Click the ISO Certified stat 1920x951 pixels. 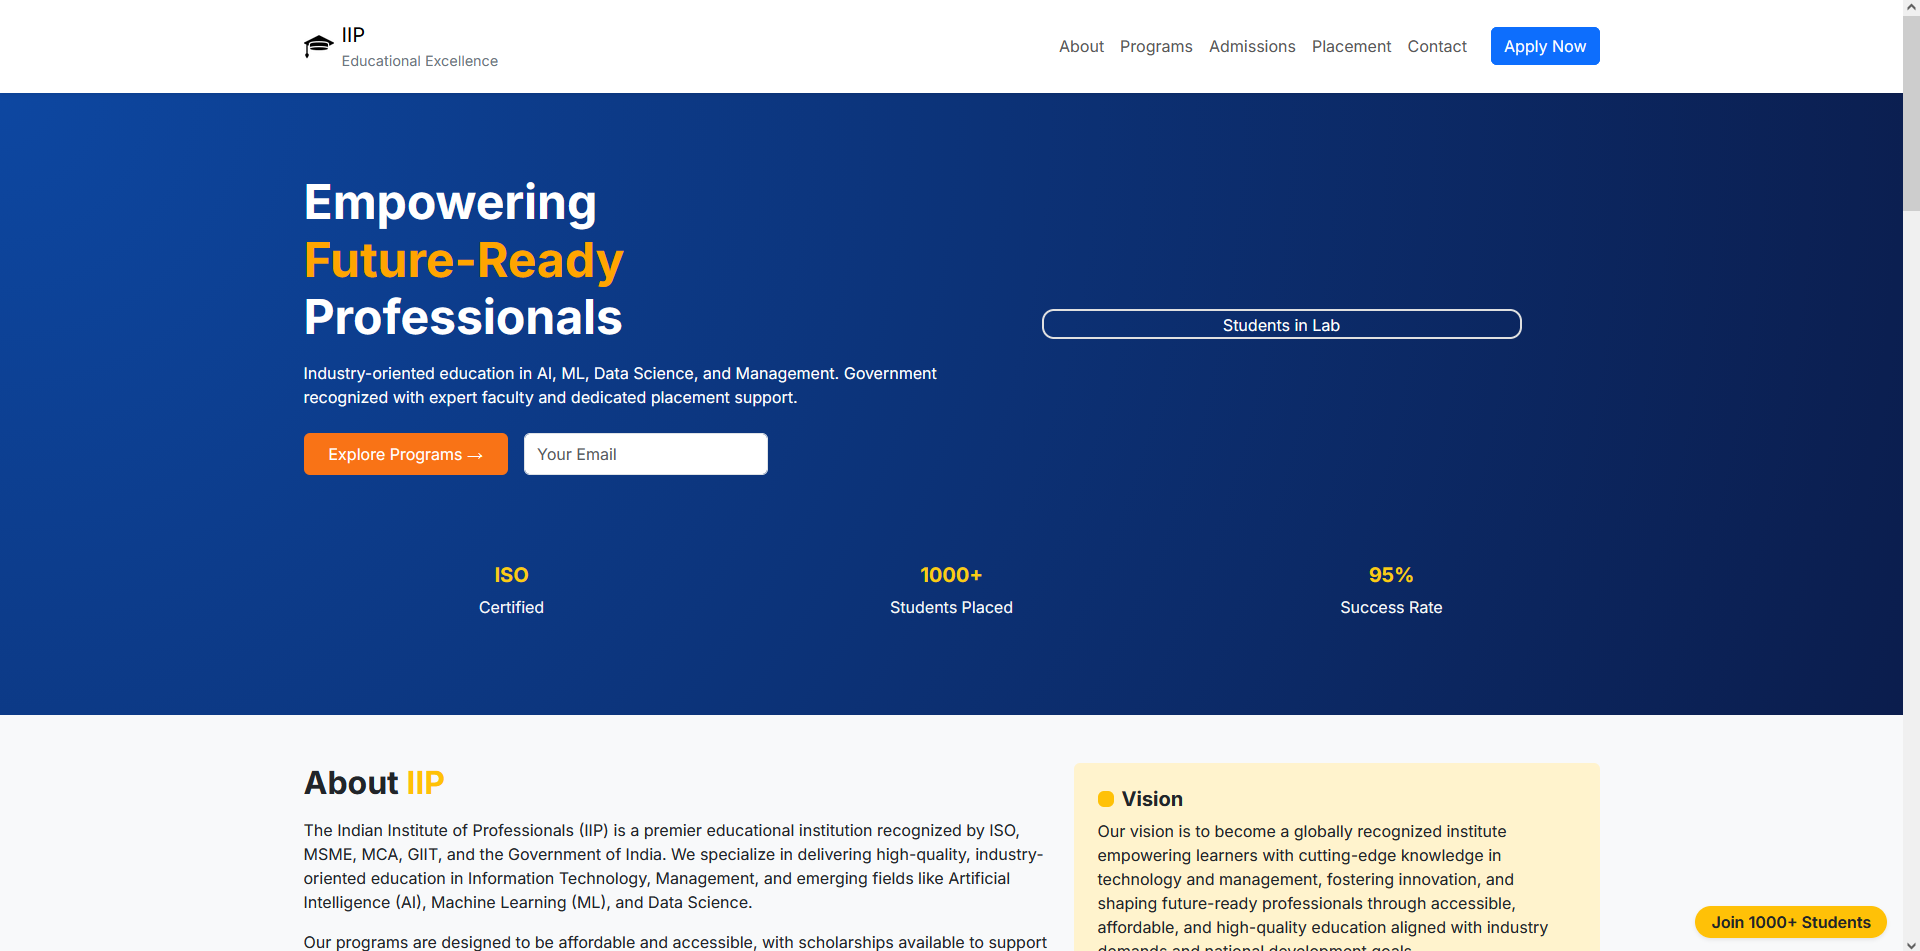[x=511, y=590]
